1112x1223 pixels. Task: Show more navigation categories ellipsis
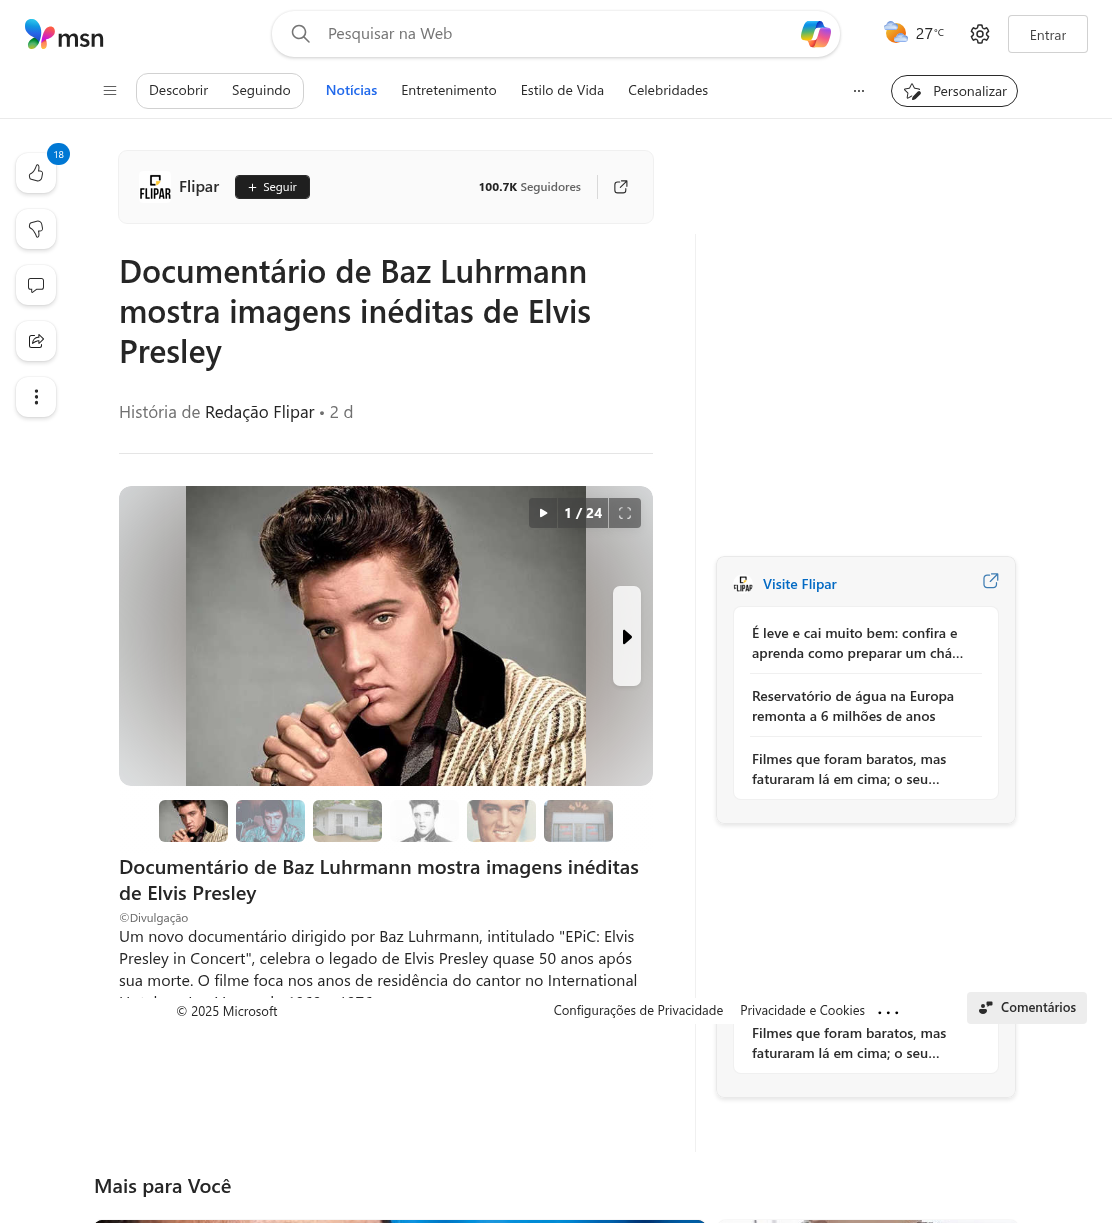pos(858,90)
